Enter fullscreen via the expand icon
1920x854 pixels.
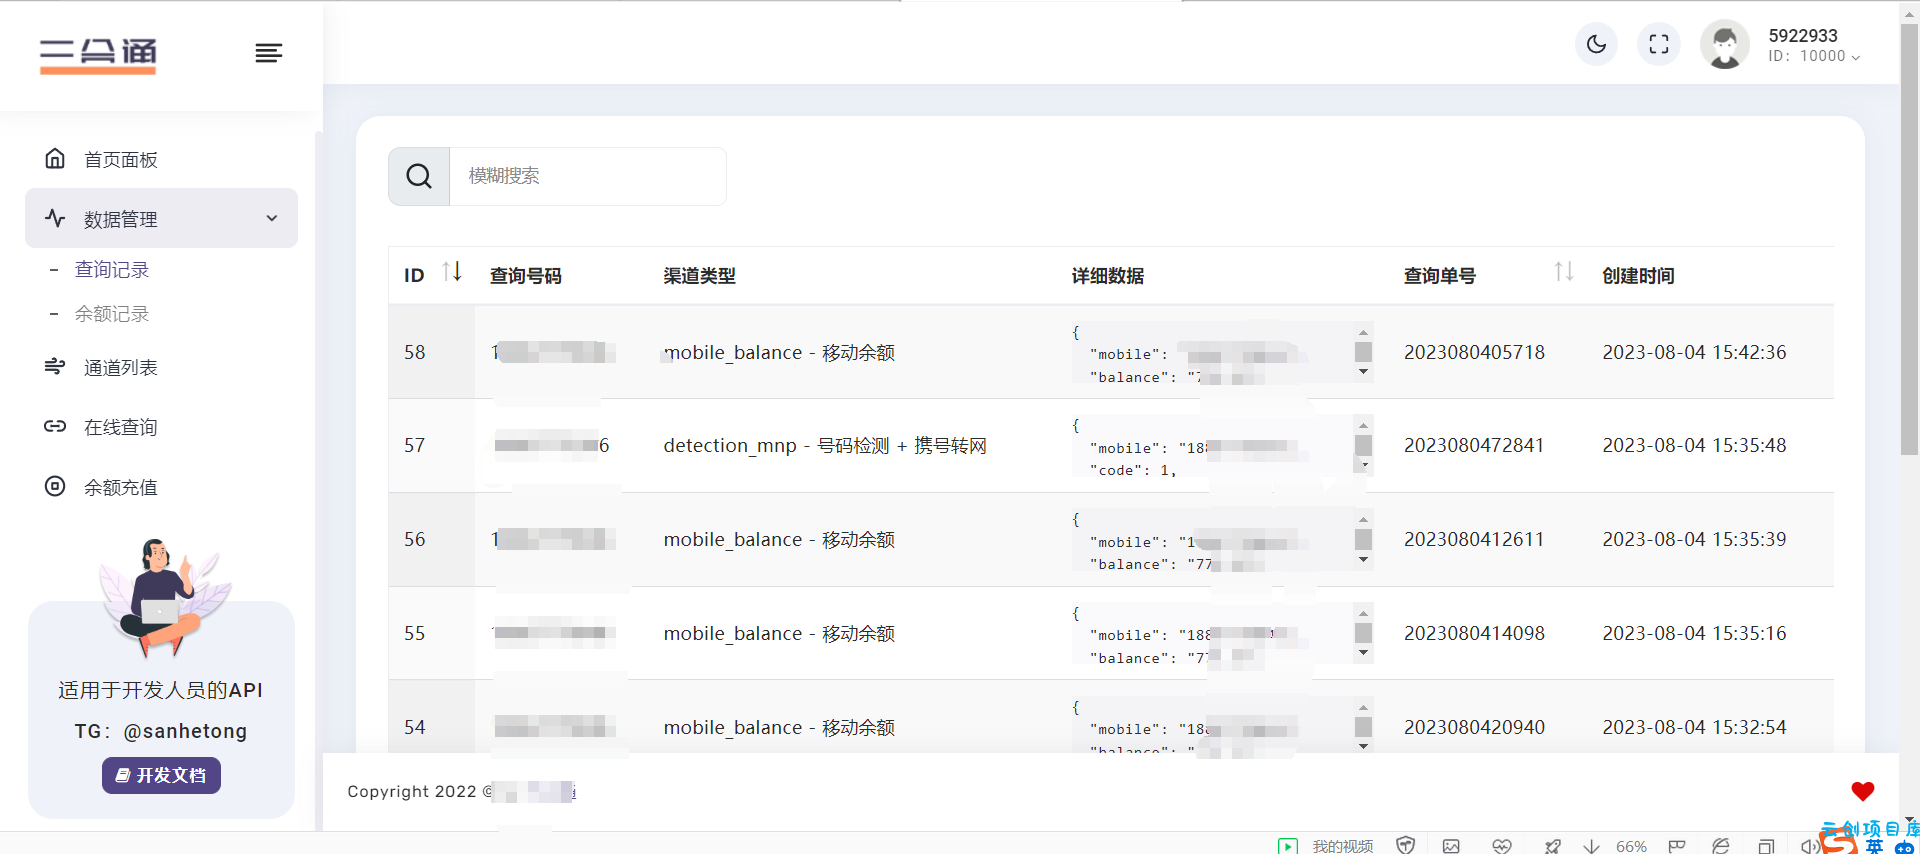coord(1659,44)
